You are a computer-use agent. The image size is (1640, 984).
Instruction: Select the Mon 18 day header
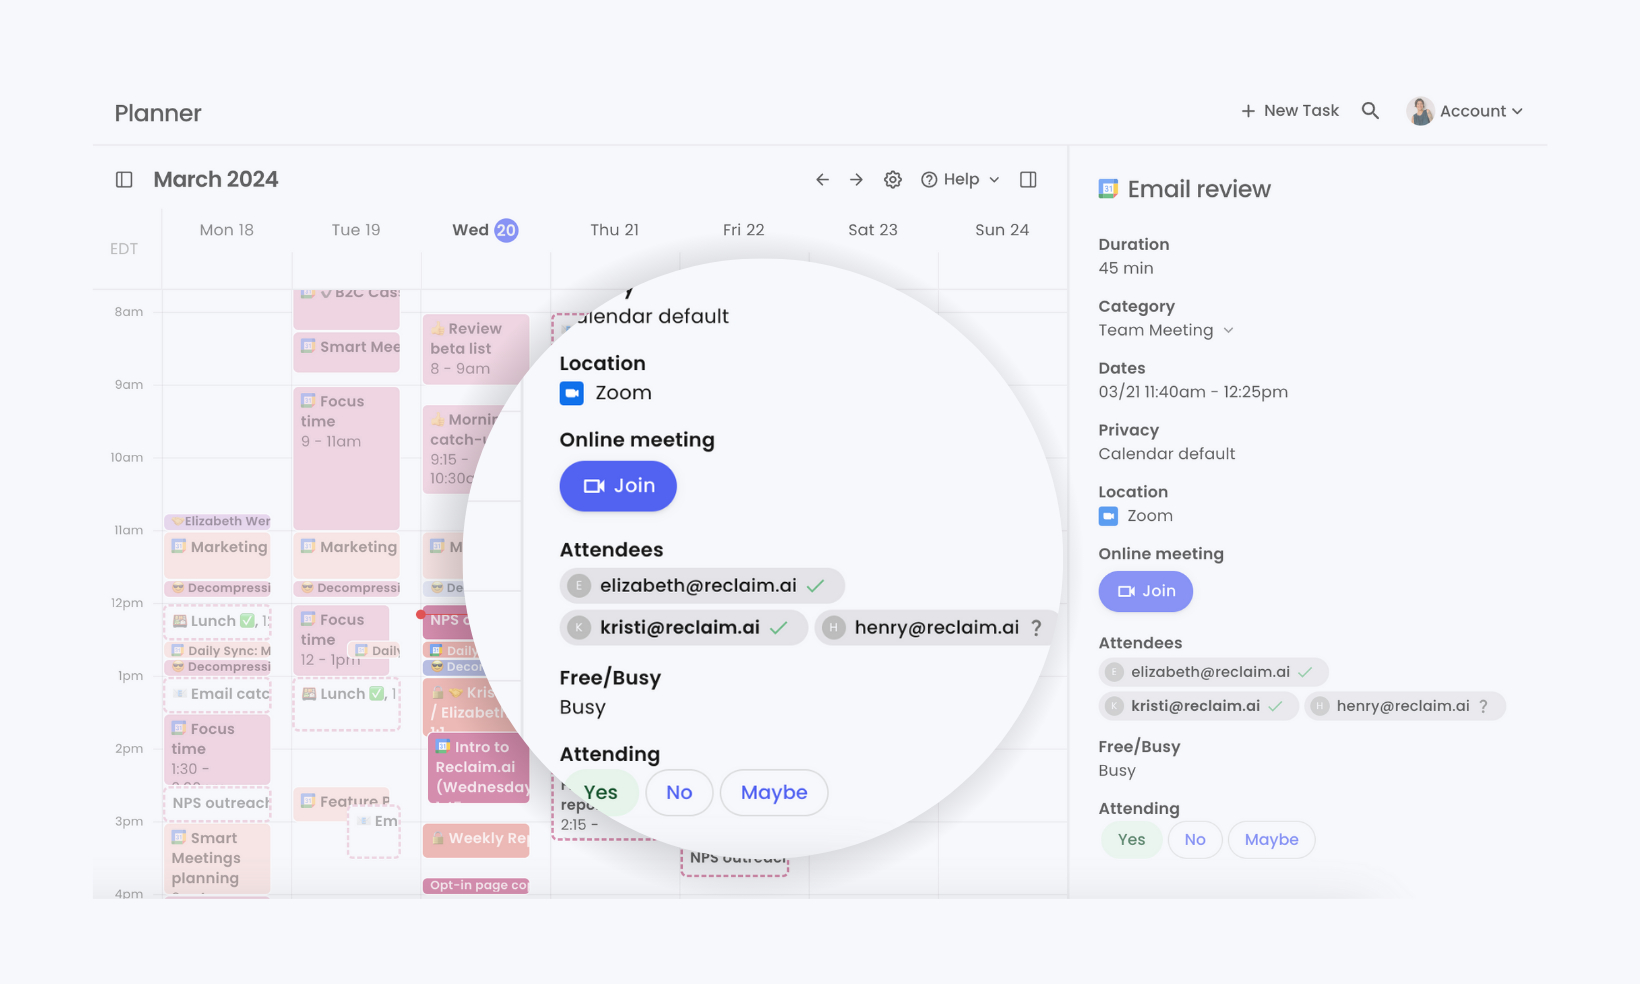tap(227, 230)
